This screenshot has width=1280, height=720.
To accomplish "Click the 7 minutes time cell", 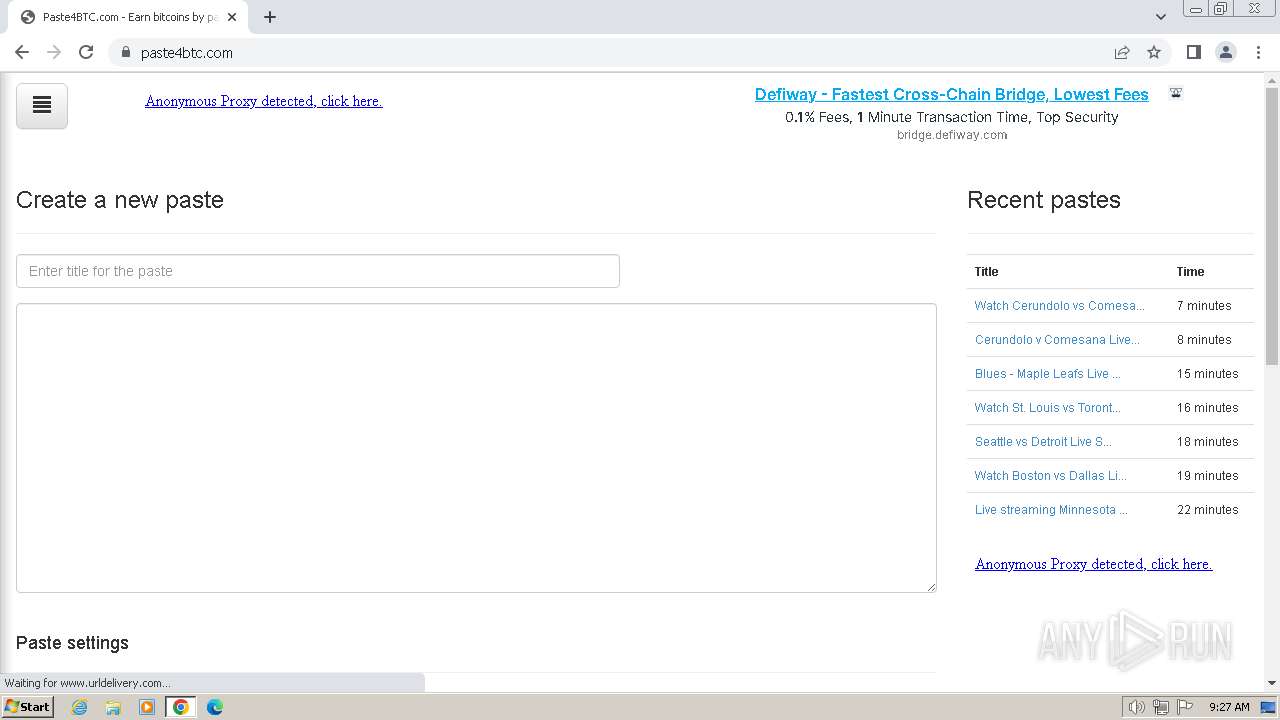I will click(x=1204, y=306).
